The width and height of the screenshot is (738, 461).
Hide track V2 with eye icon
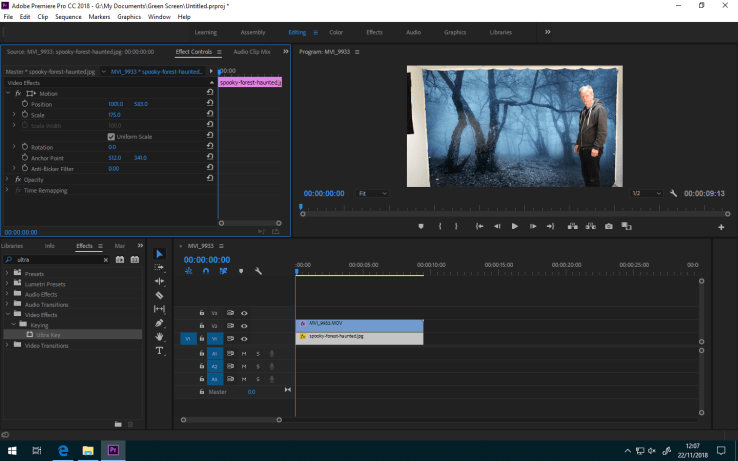(244, 326)
